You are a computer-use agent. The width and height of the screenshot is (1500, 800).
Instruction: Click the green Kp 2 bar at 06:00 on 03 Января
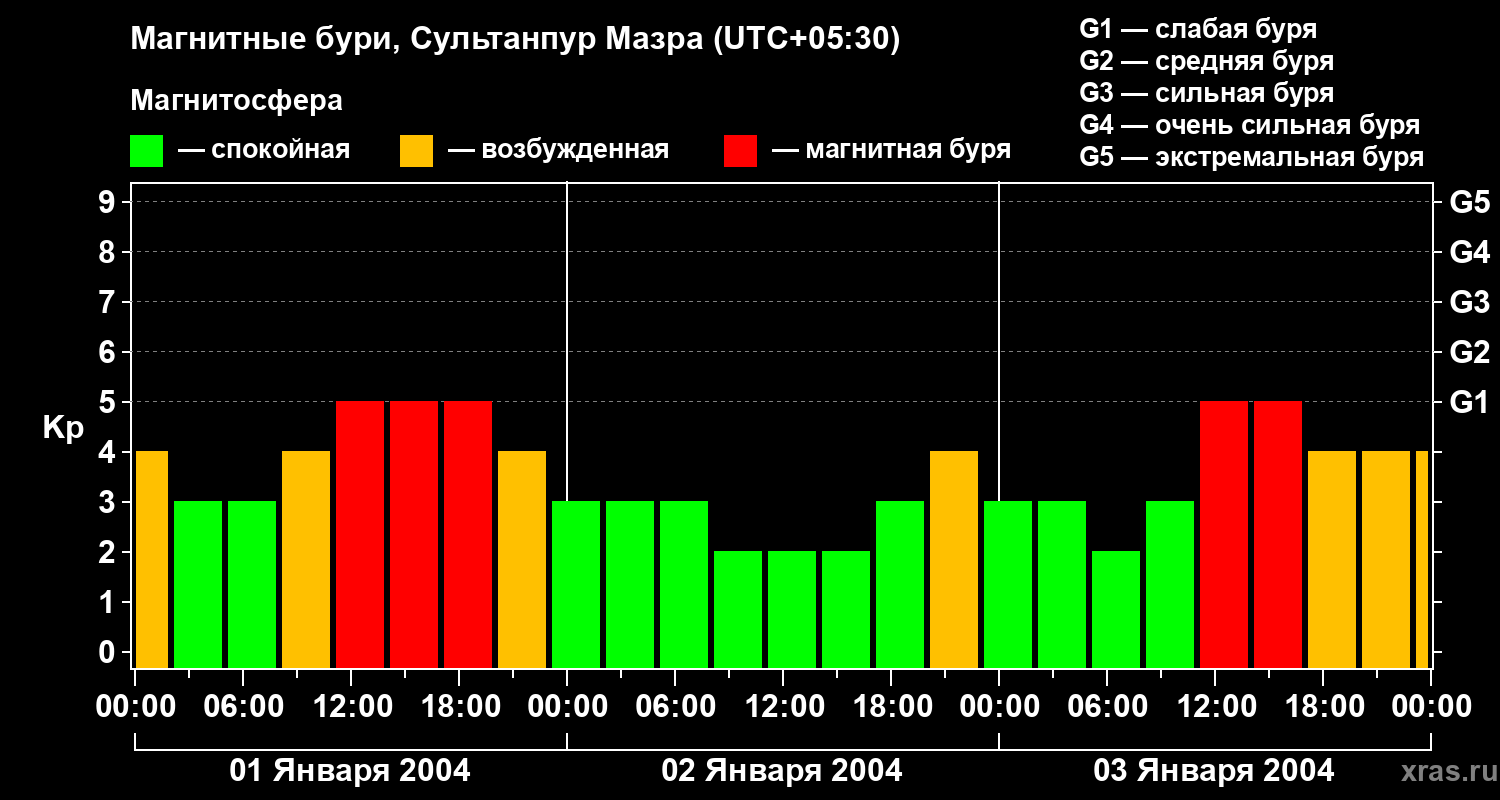pos(1116,610)
